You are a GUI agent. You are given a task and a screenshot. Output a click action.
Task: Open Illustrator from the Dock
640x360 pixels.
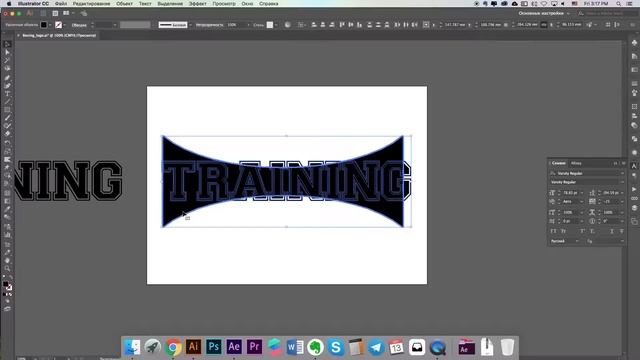(193, 347)
